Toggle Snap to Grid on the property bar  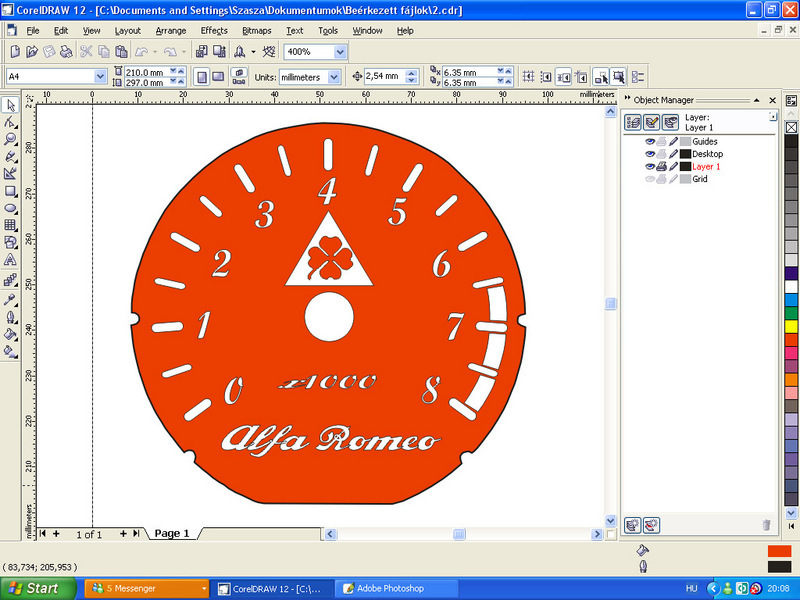(529, 77)
